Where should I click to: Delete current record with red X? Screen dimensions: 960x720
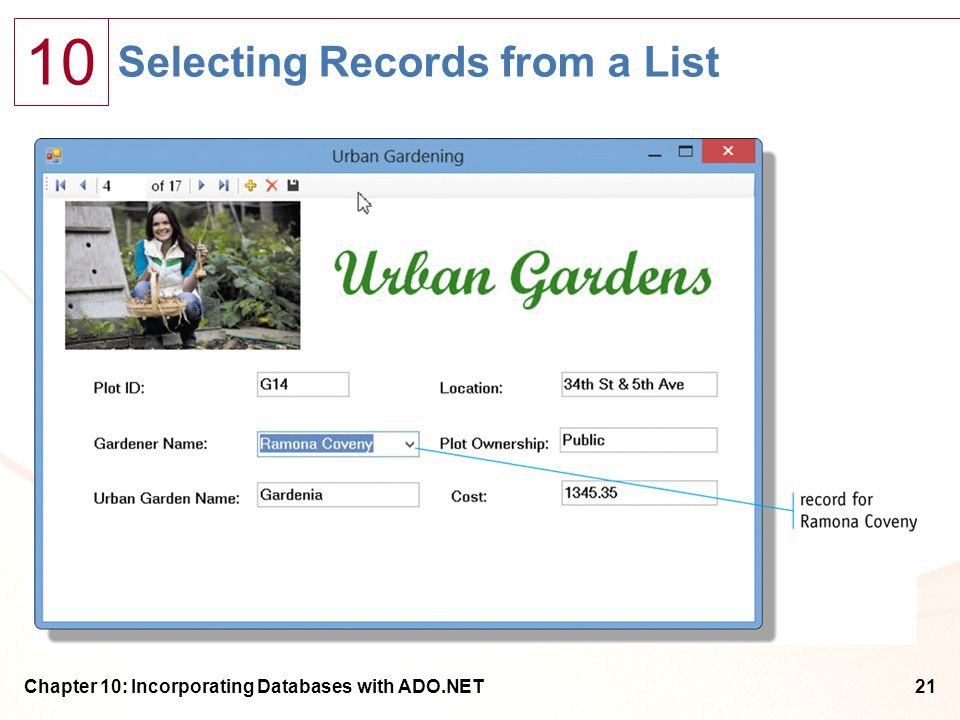coord(272,186)
